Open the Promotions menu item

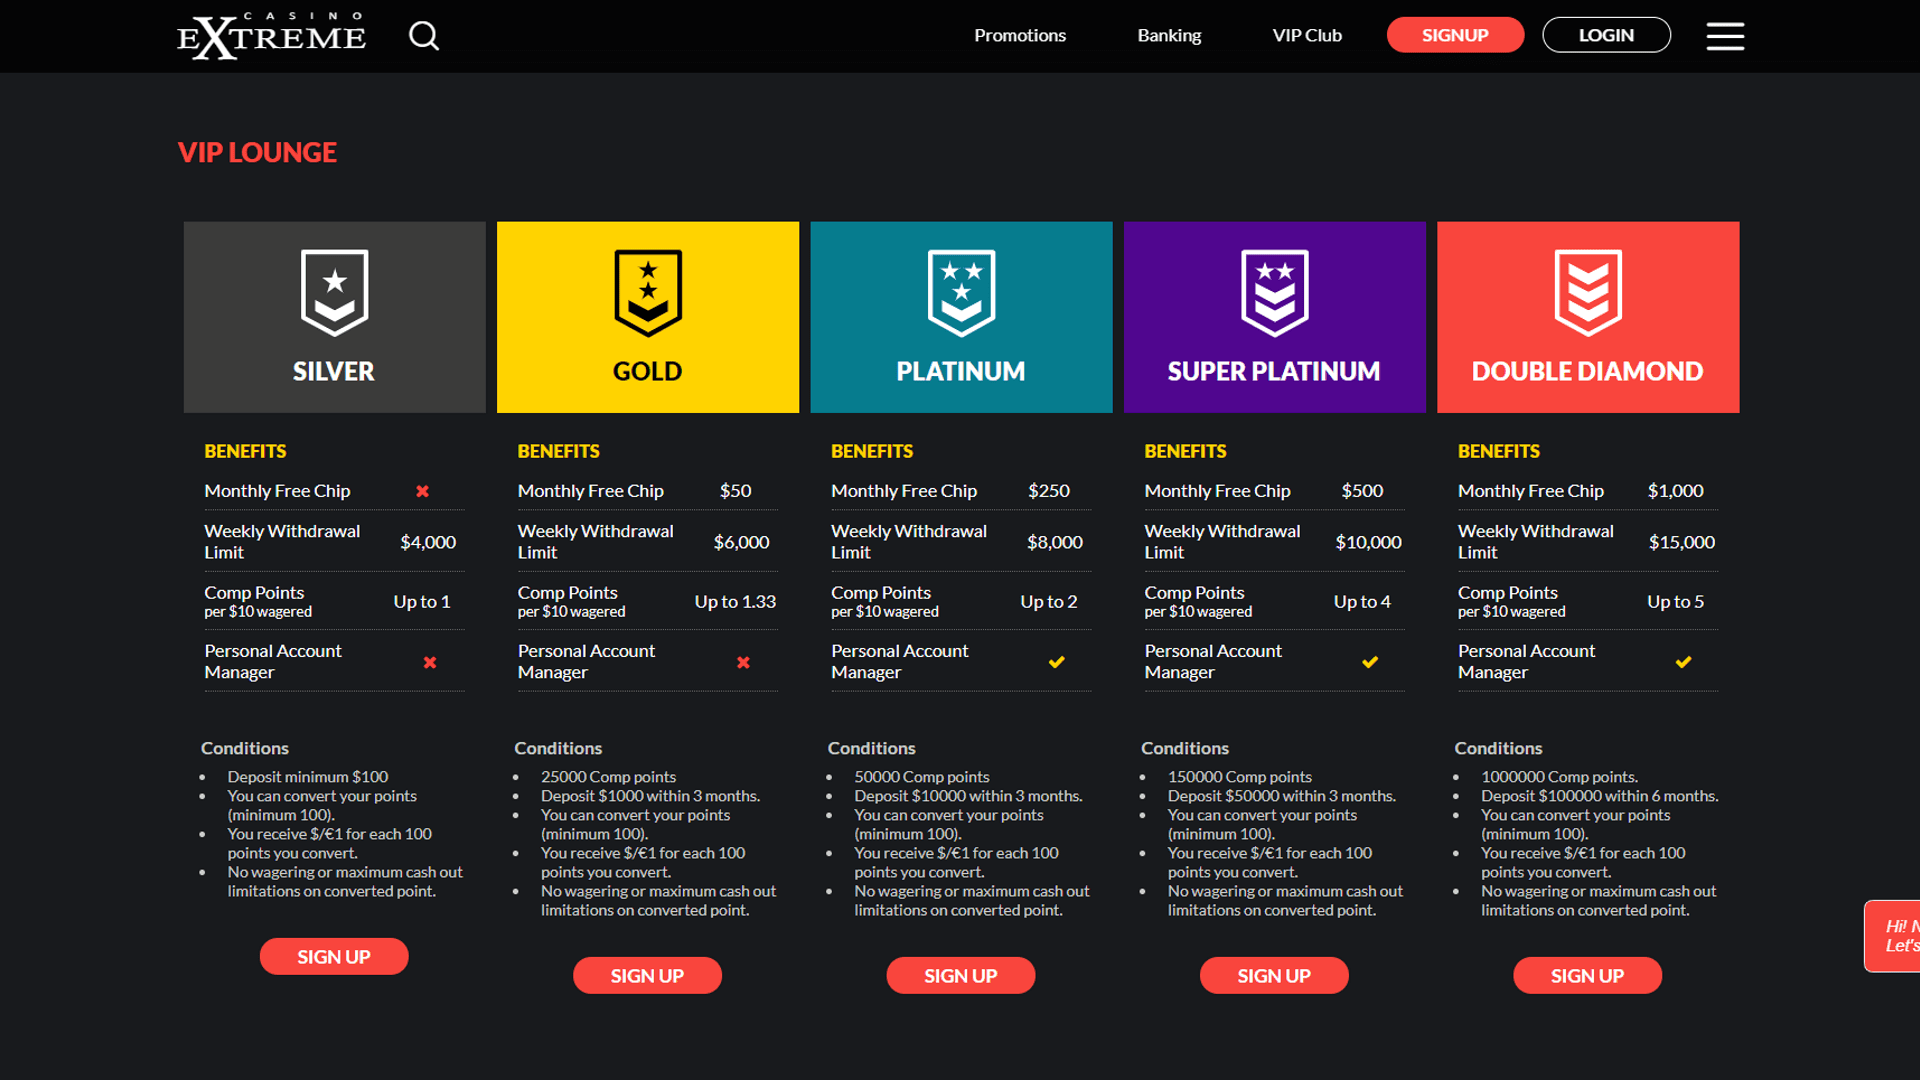pyautogui.click(x=1020, y=35)
